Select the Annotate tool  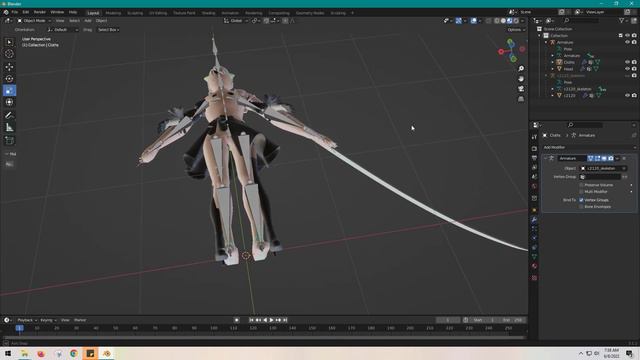[9, 116]
